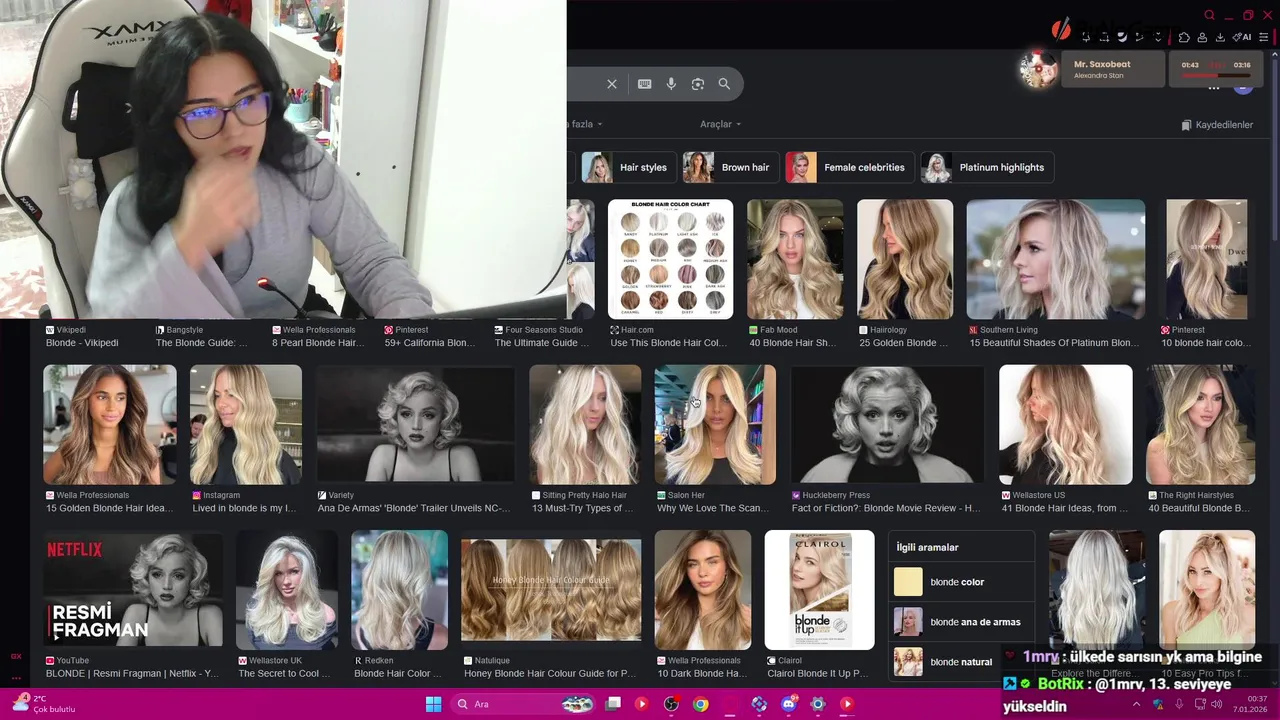Open the browser AI assistant button
The width and height of the screenshot is (1280, 720).
pos(1243,37)
